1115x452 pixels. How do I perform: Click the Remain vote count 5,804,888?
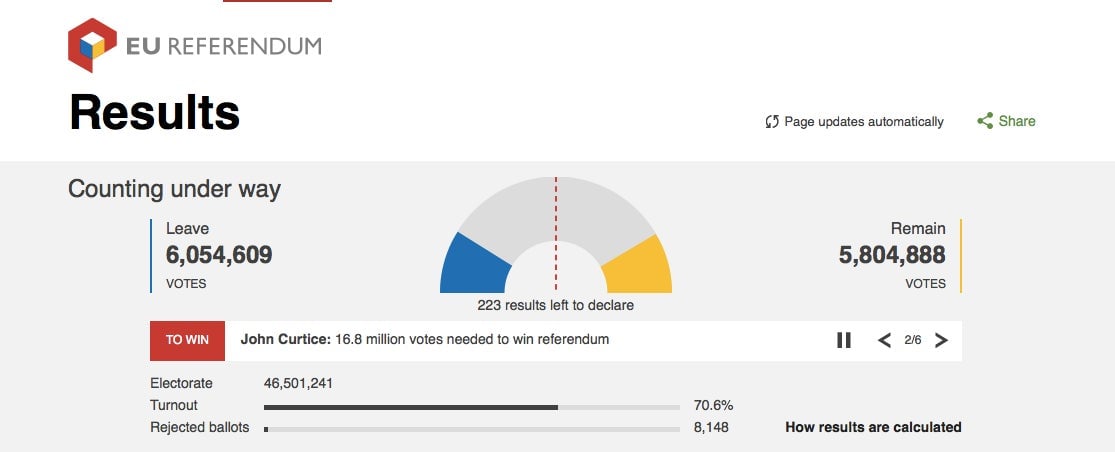pos(892,254)
